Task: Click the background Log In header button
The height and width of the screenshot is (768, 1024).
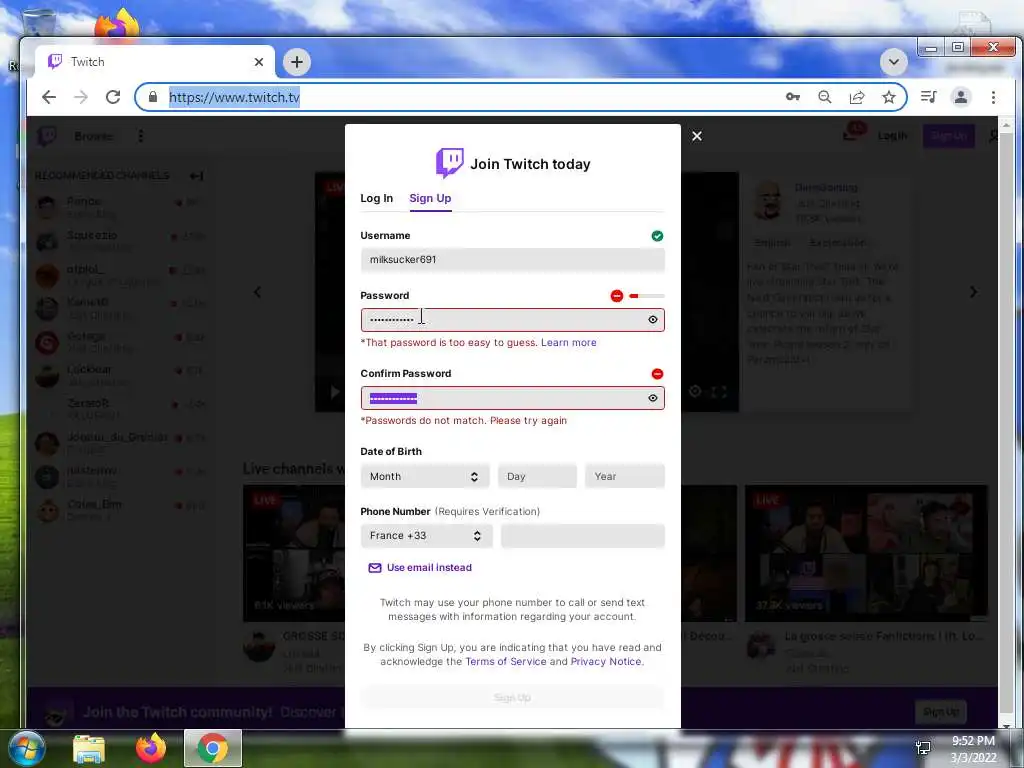Action: pos(892,136)
